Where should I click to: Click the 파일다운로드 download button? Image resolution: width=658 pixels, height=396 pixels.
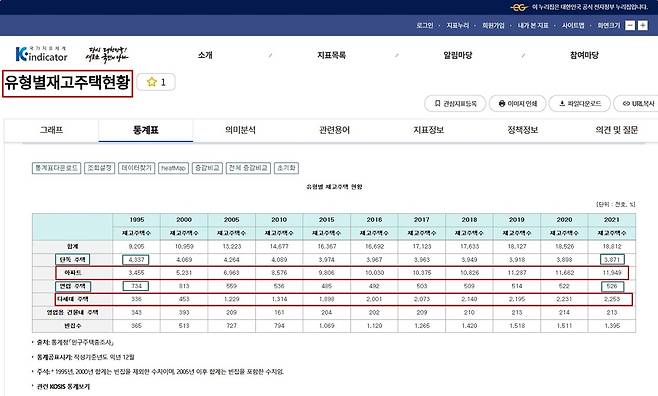click(x=580, y=104)
